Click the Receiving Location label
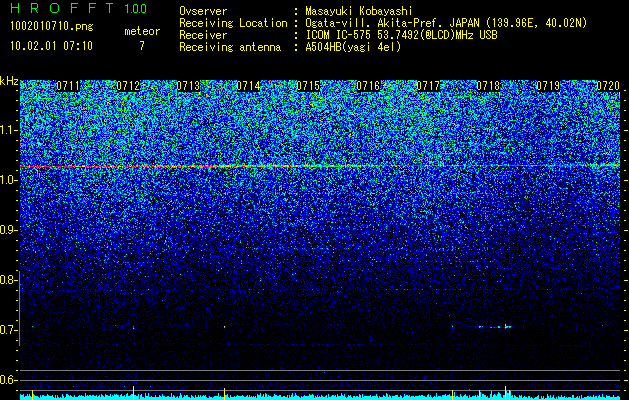 (x=233, y=23)
